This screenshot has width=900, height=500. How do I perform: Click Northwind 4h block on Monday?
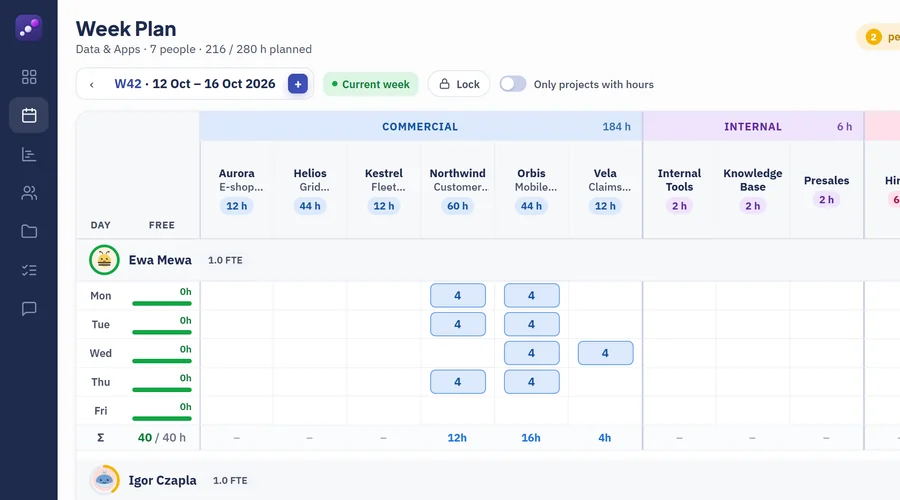pyautogui.click(x=458, y=296)
